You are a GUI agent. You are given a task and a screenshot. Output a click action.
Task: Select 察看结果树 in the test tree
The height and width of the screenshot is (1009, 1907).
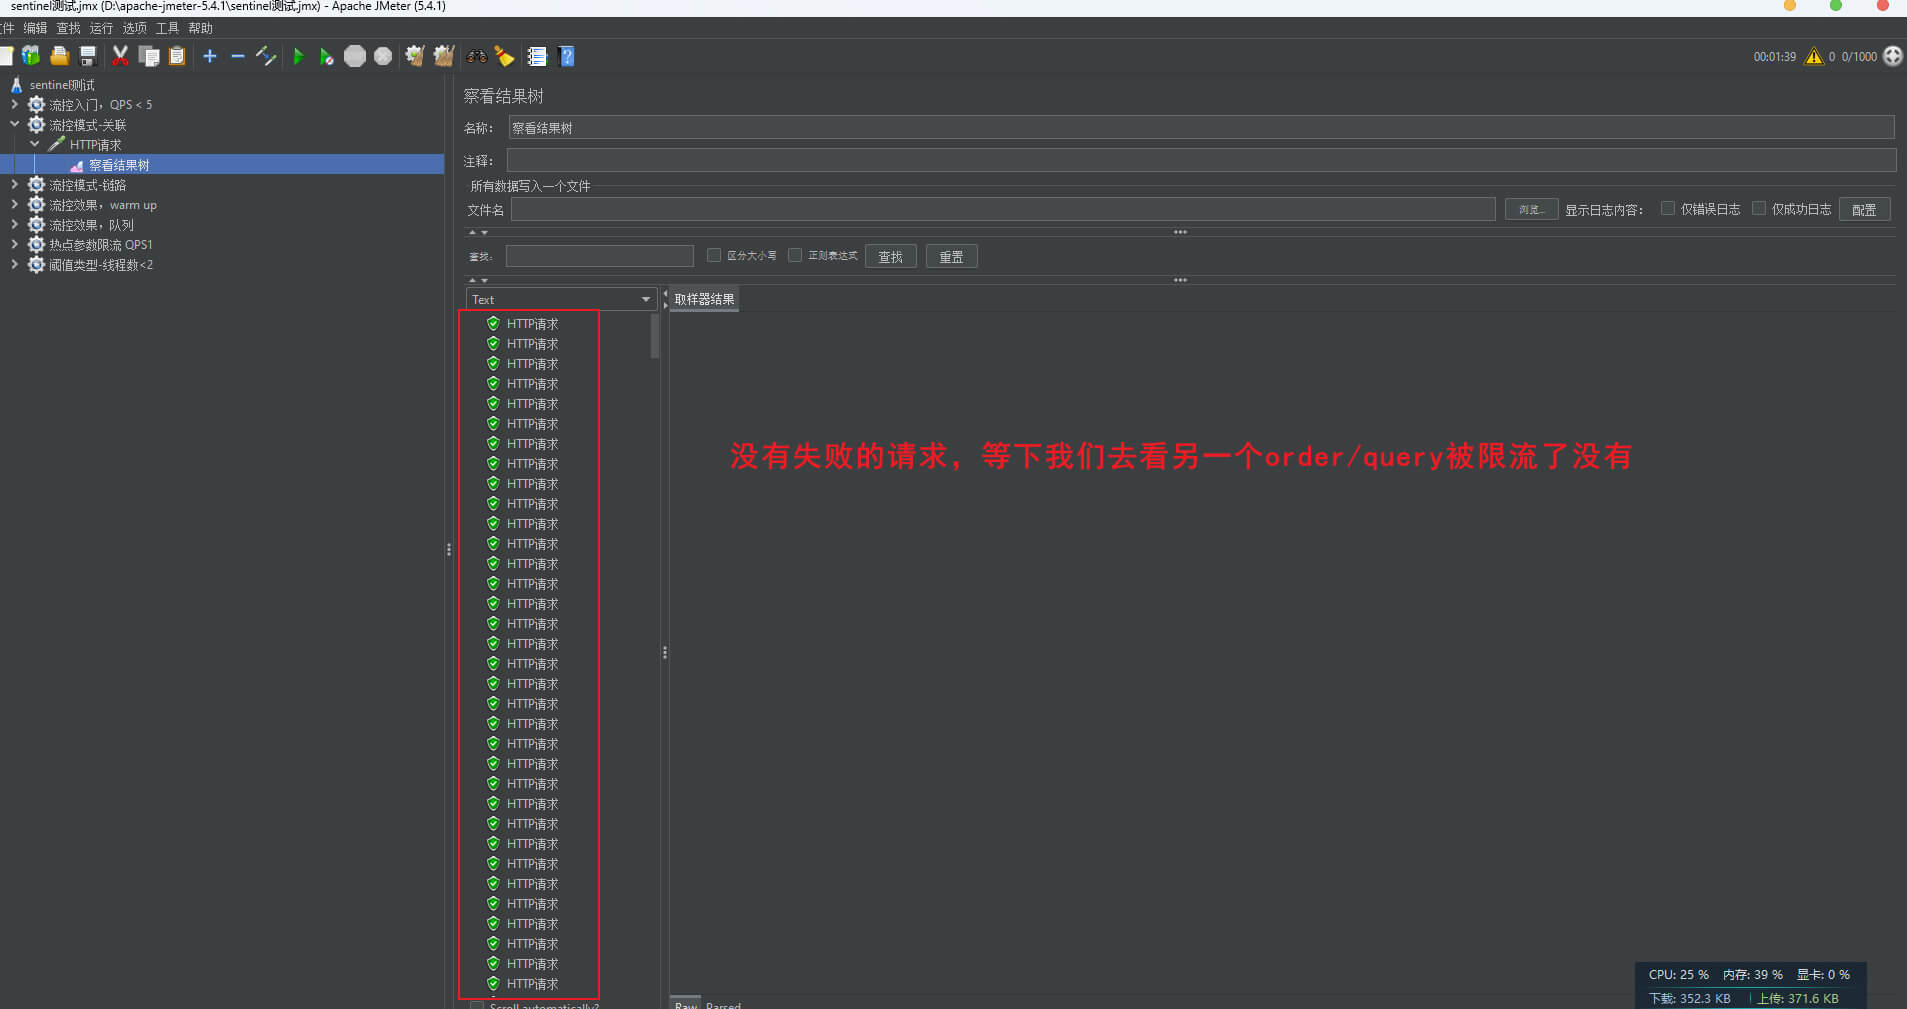click(x=119, y=165)
